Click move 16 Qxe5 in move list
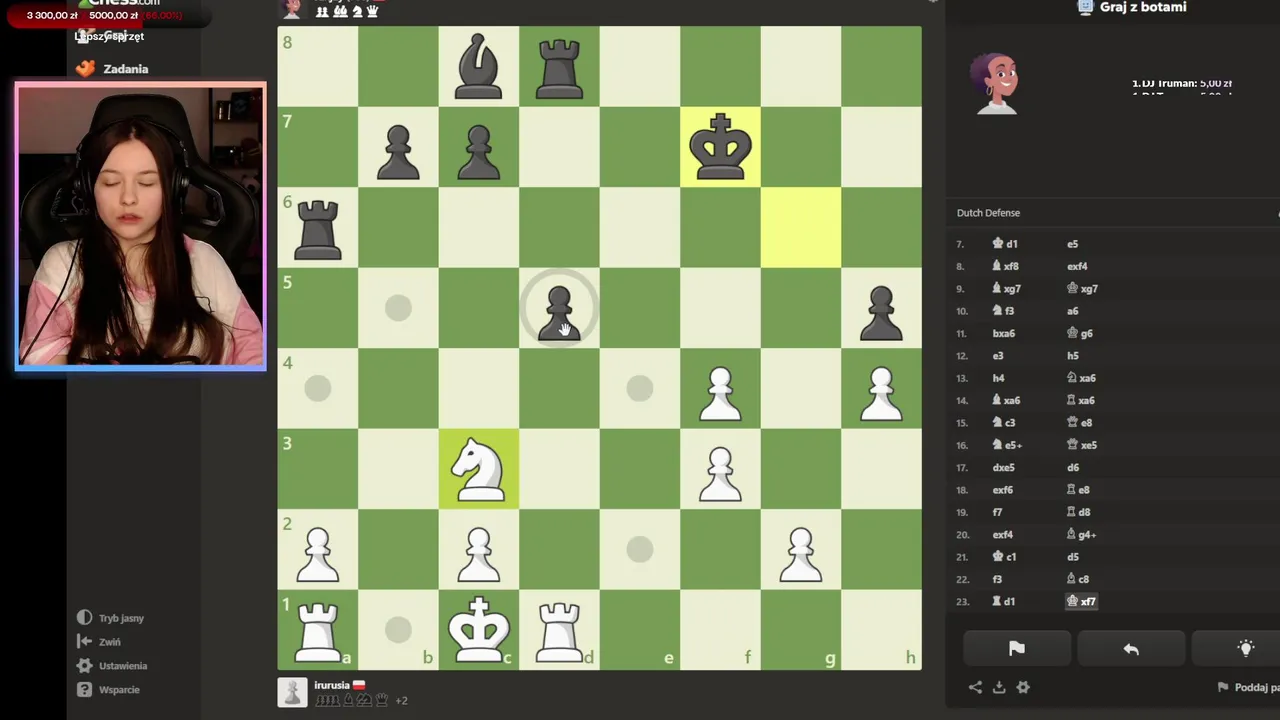 (x=1082, y=445)
